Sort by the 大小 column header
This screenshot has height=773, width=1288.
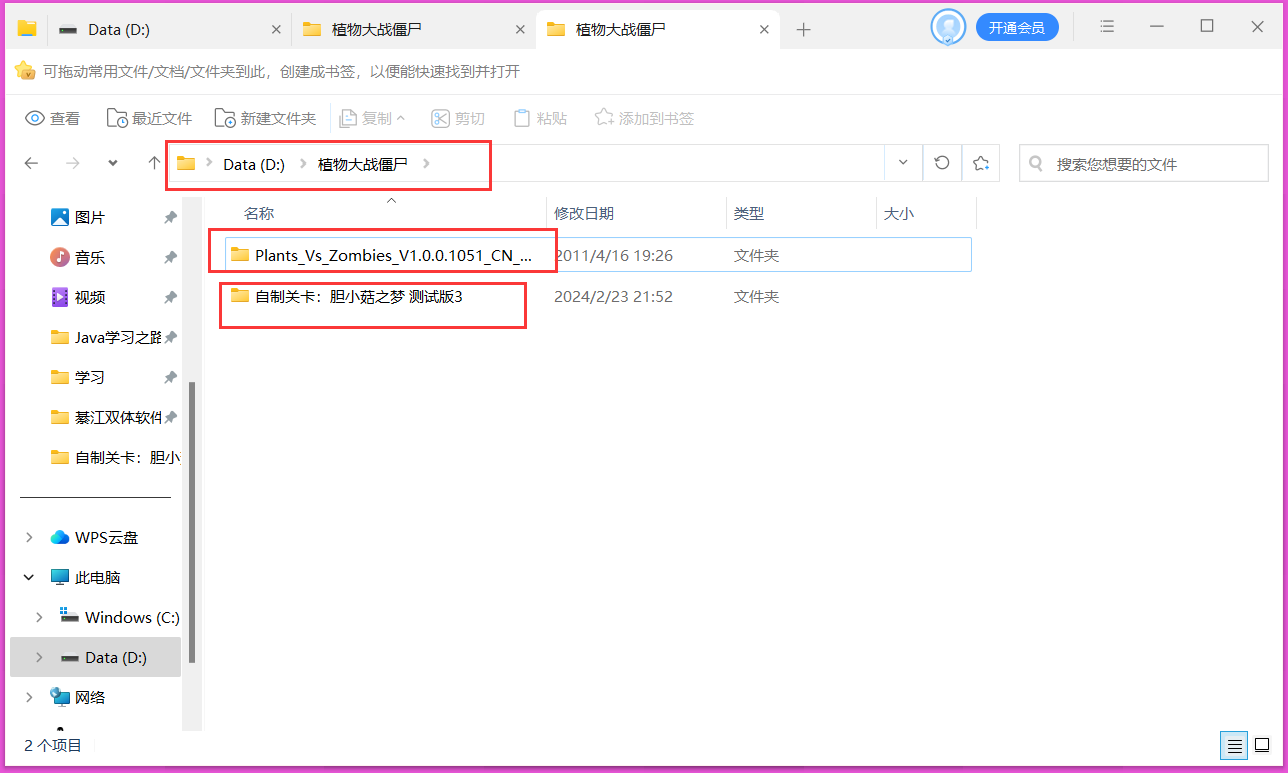click(x=898, y=213)
